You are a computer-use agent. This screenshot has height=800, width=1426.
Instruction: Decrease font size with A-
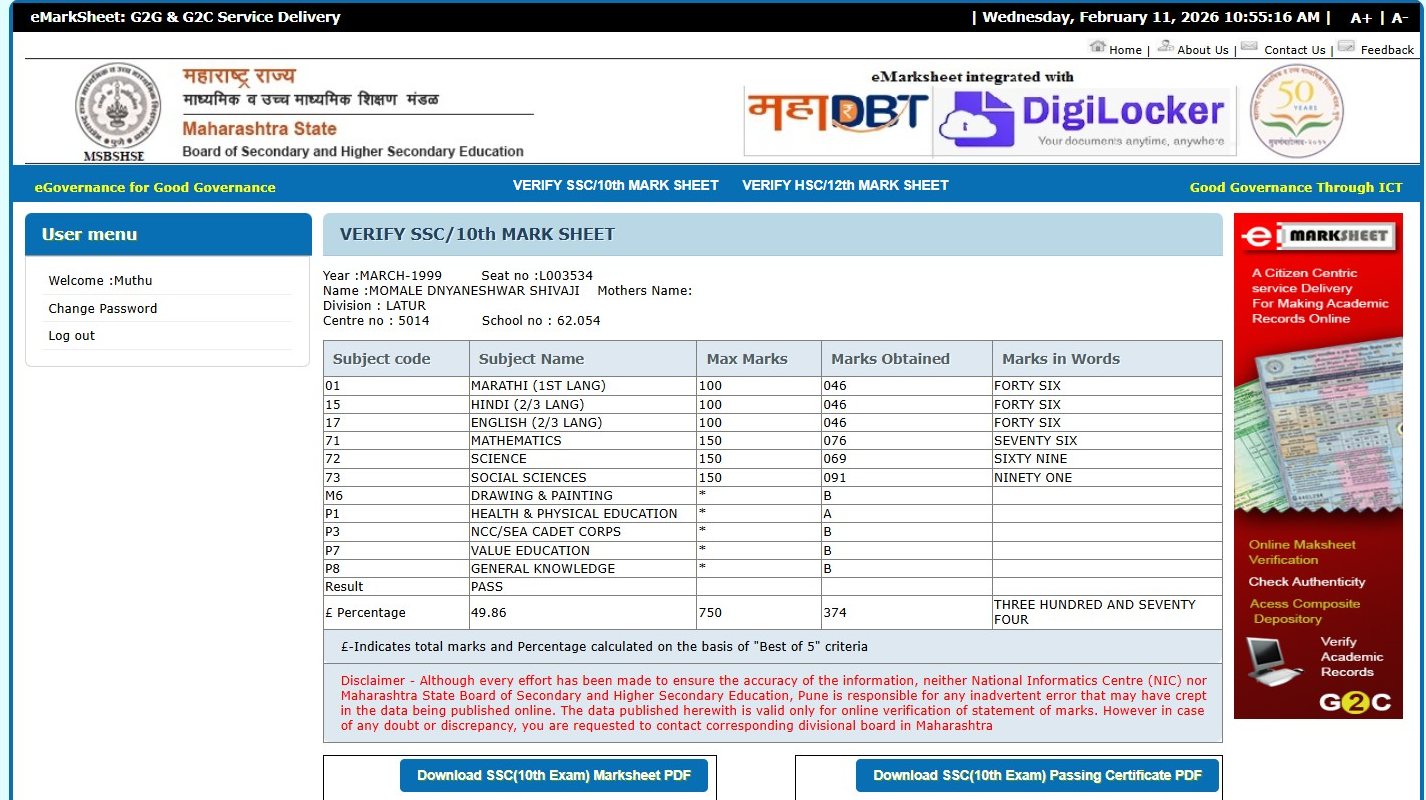[x=1399, y=18]
